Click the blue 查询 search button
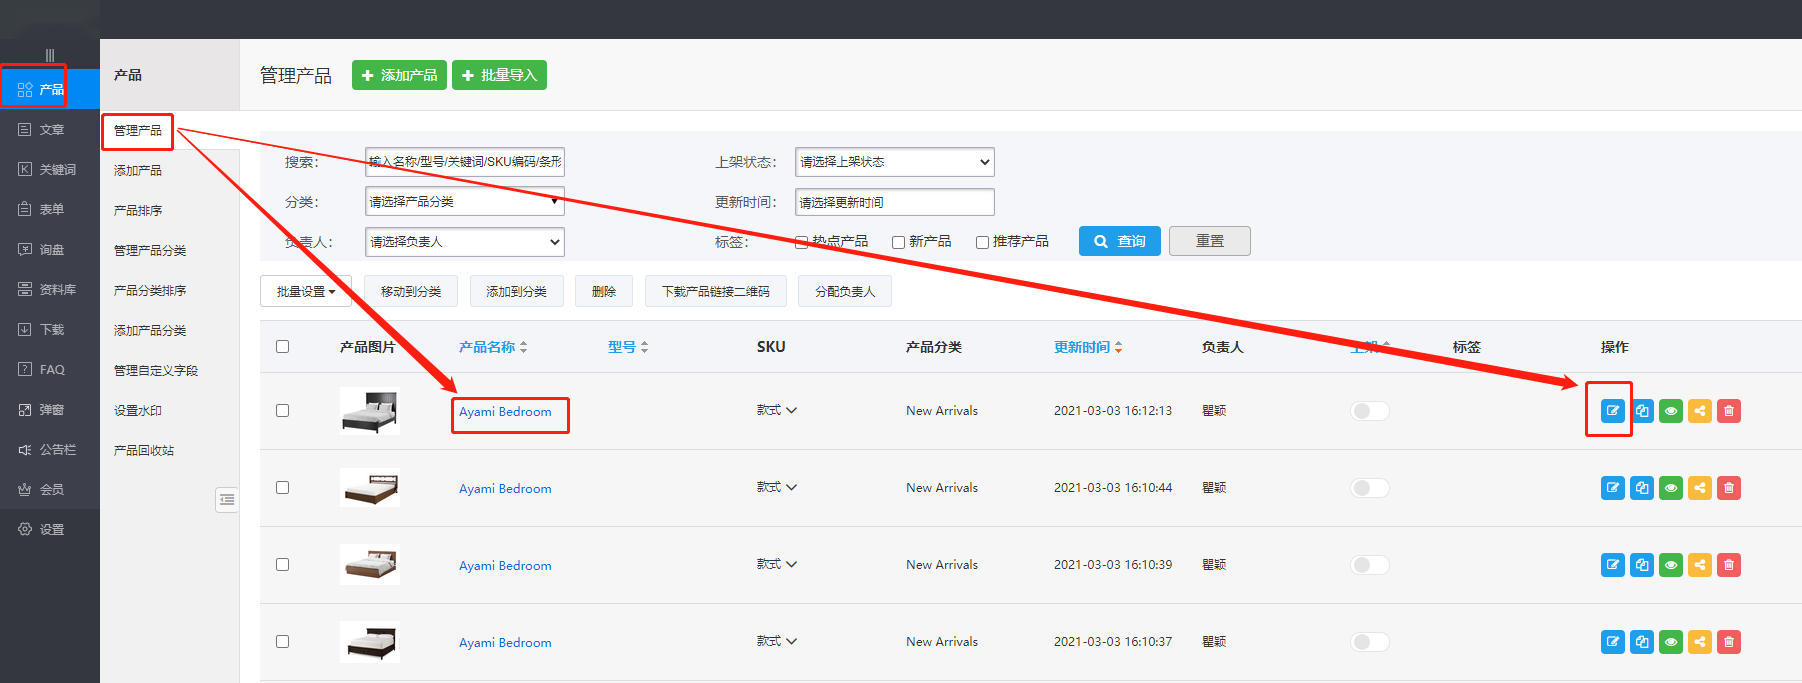 [x=1119, y=241]
